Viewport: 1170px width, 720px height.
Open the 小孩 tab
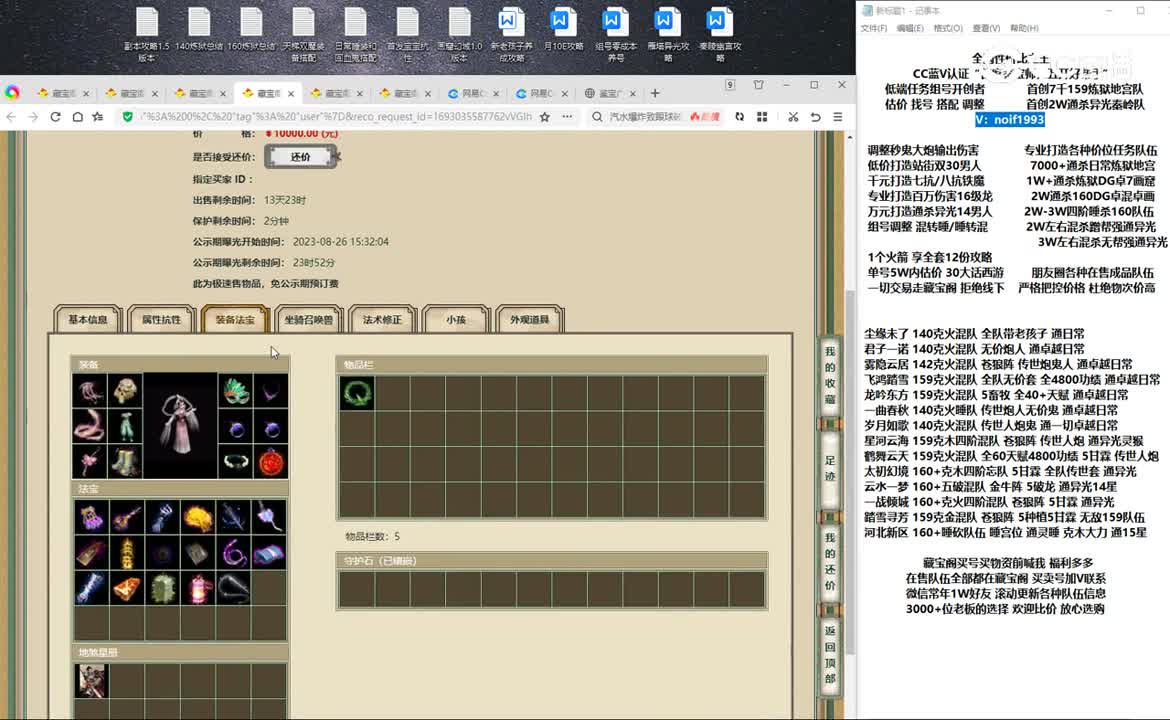tap(456, 319)
